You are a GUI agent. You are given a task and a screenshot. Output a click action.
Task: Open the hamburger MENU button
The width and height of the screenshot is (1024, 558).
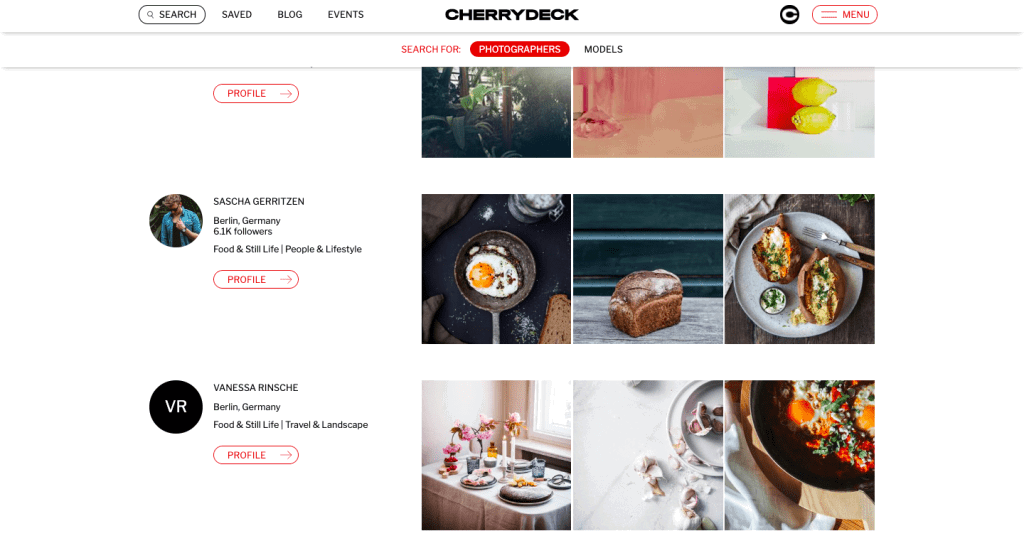844,14
